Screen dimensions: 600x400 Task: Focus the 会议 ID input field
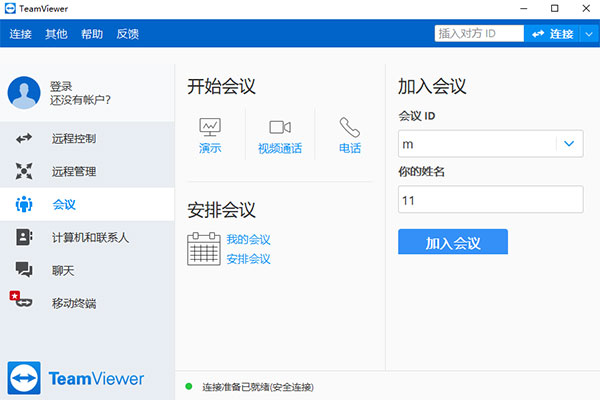[491, 144]
